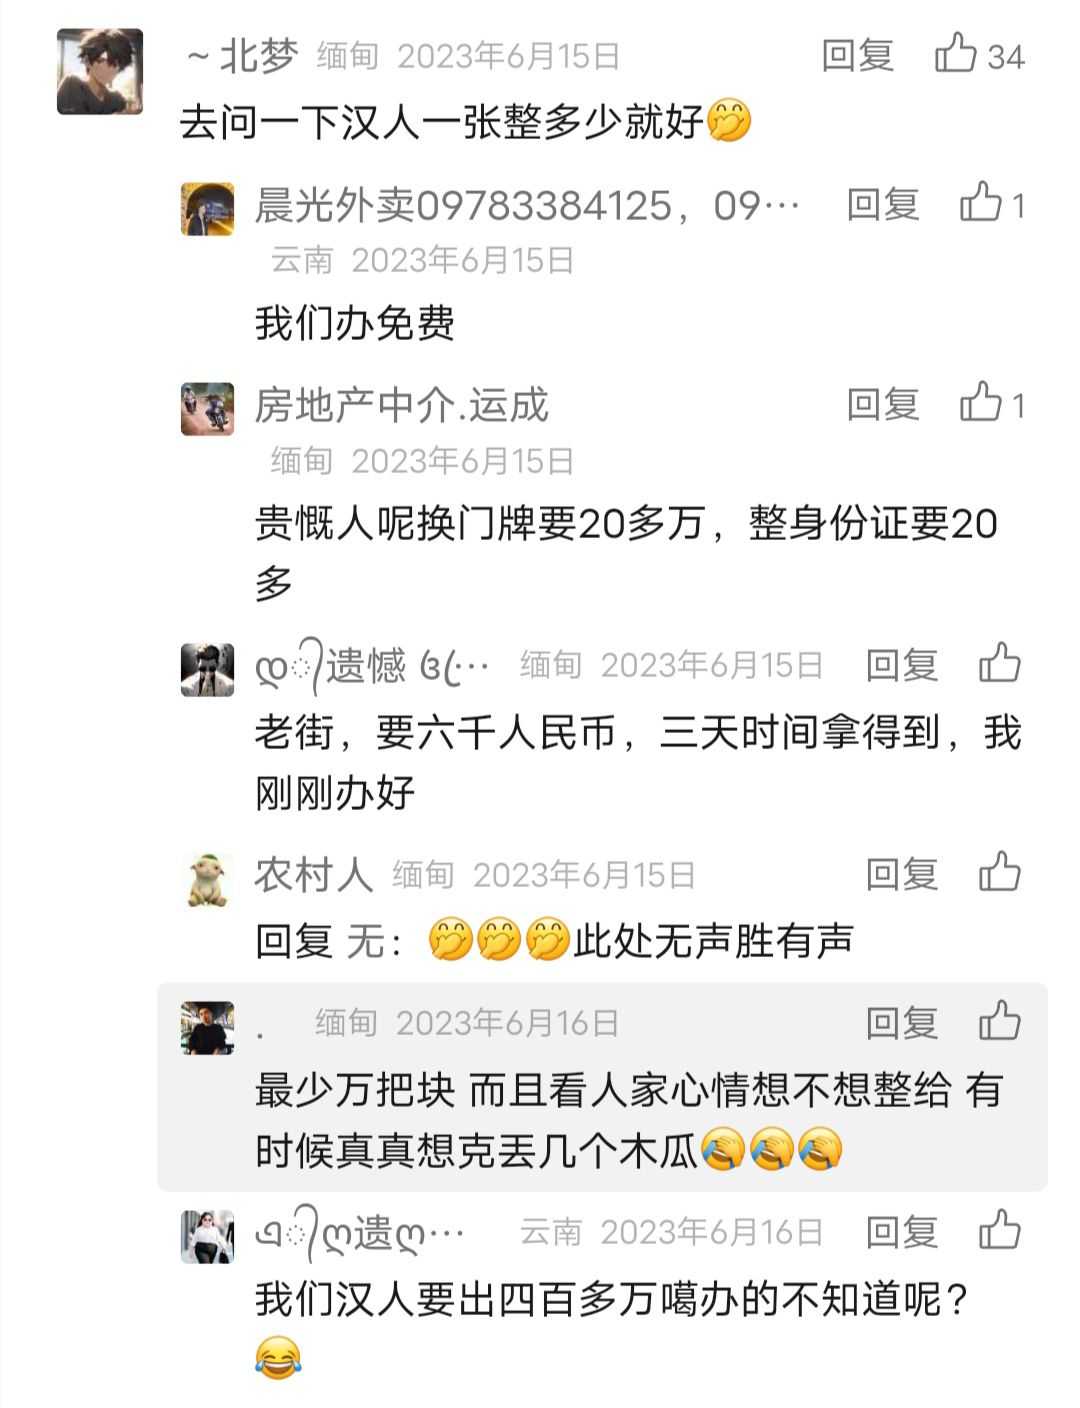The image size is (1080, 1408).
Task: Like the 老街 六千人民币 comment
Action: (x=999, y=663)
